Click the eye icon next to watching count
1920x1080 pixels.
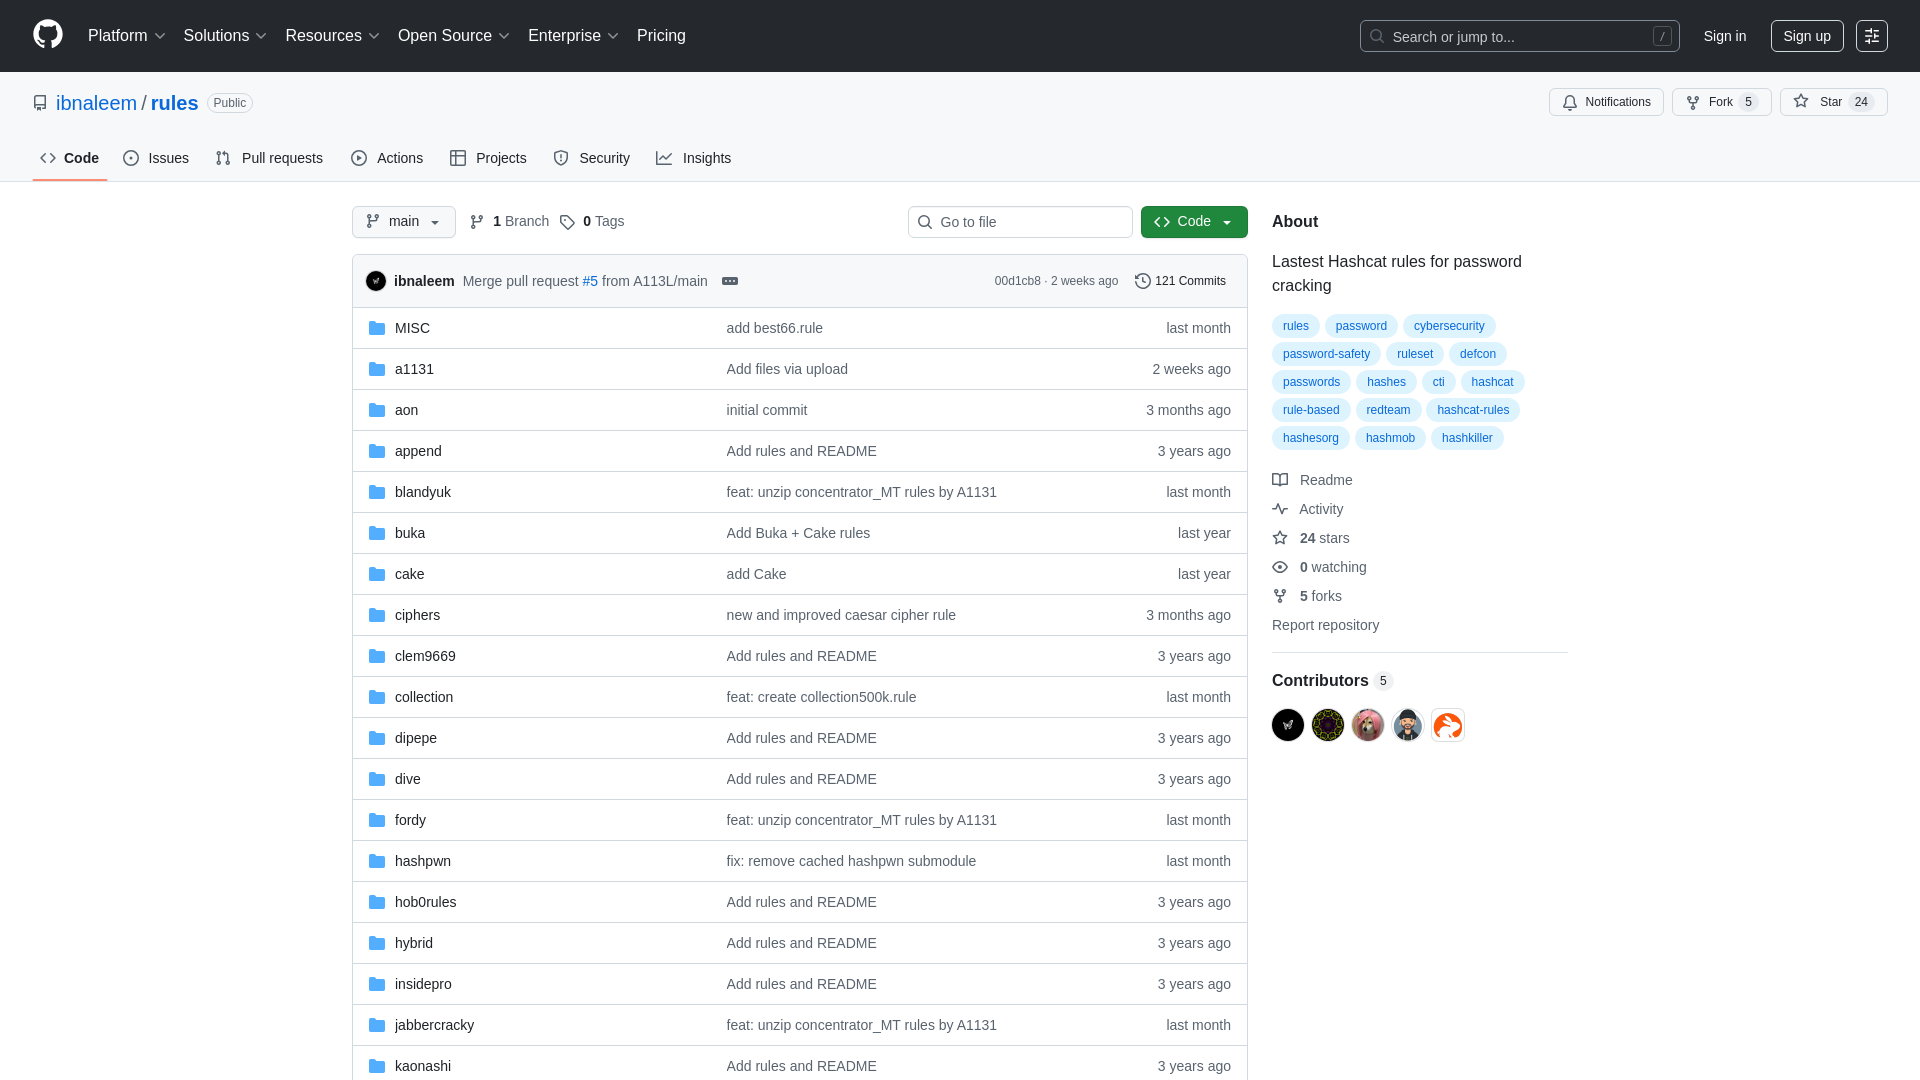[x=1281, y=567]
